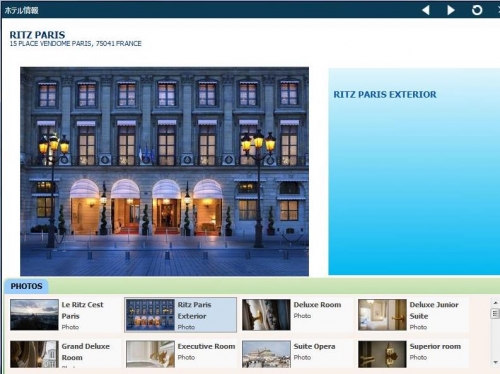
Task: Open the PHOTOS tab
Action: point(26,286)
